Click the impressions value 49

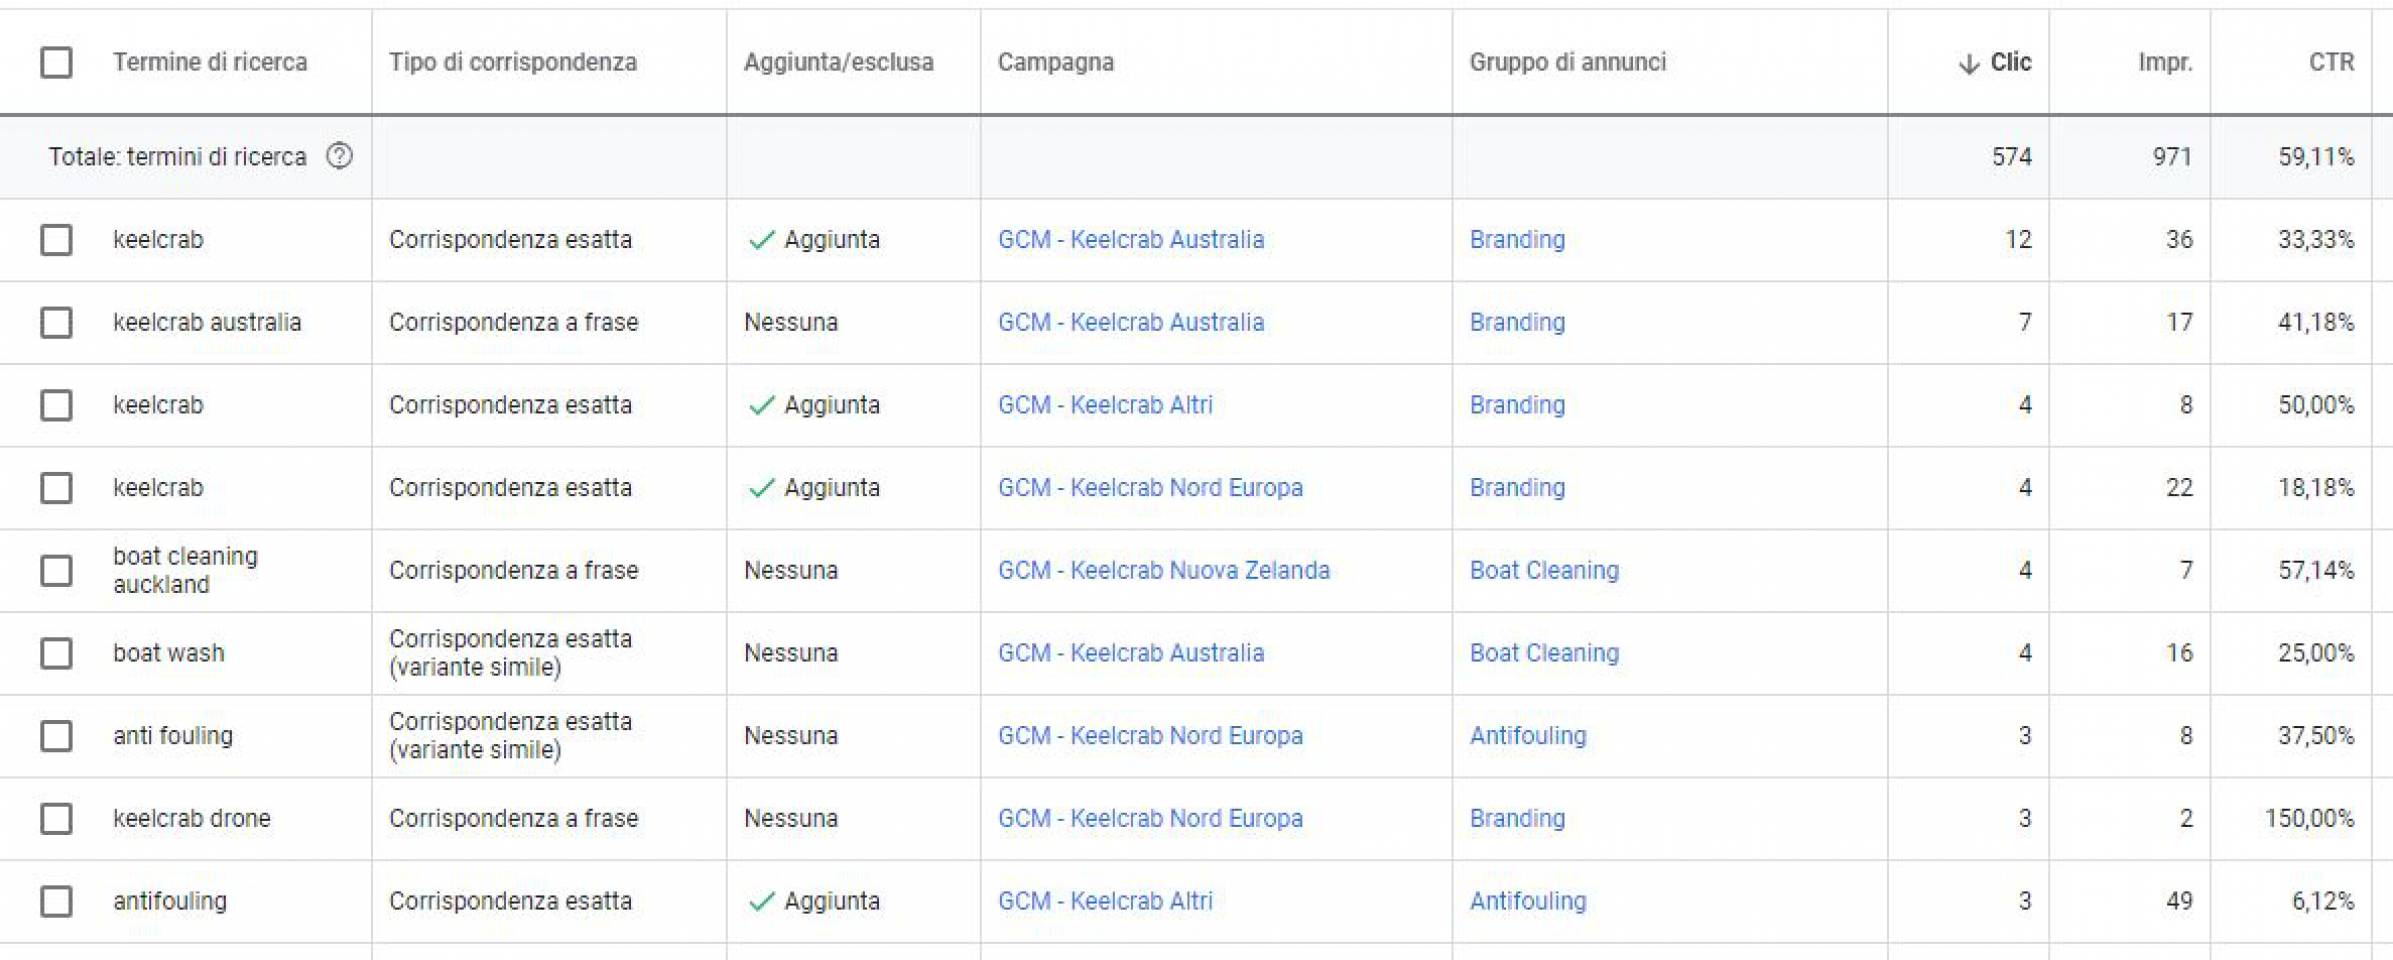(x=2179, y=901)
